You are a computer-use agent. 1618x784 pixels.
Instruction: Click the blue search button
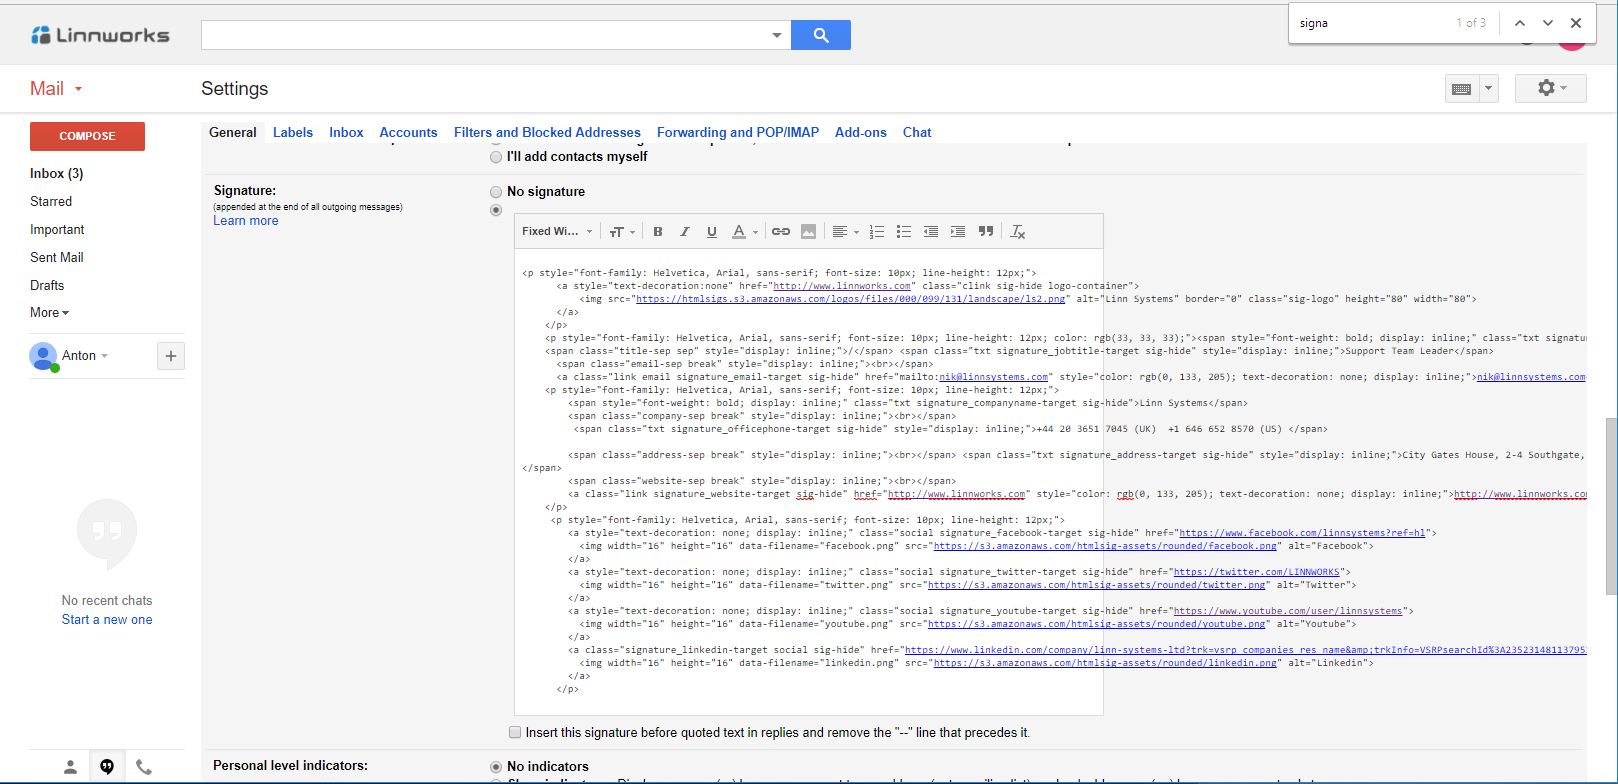pyautogui.click(x=821, y=35)
